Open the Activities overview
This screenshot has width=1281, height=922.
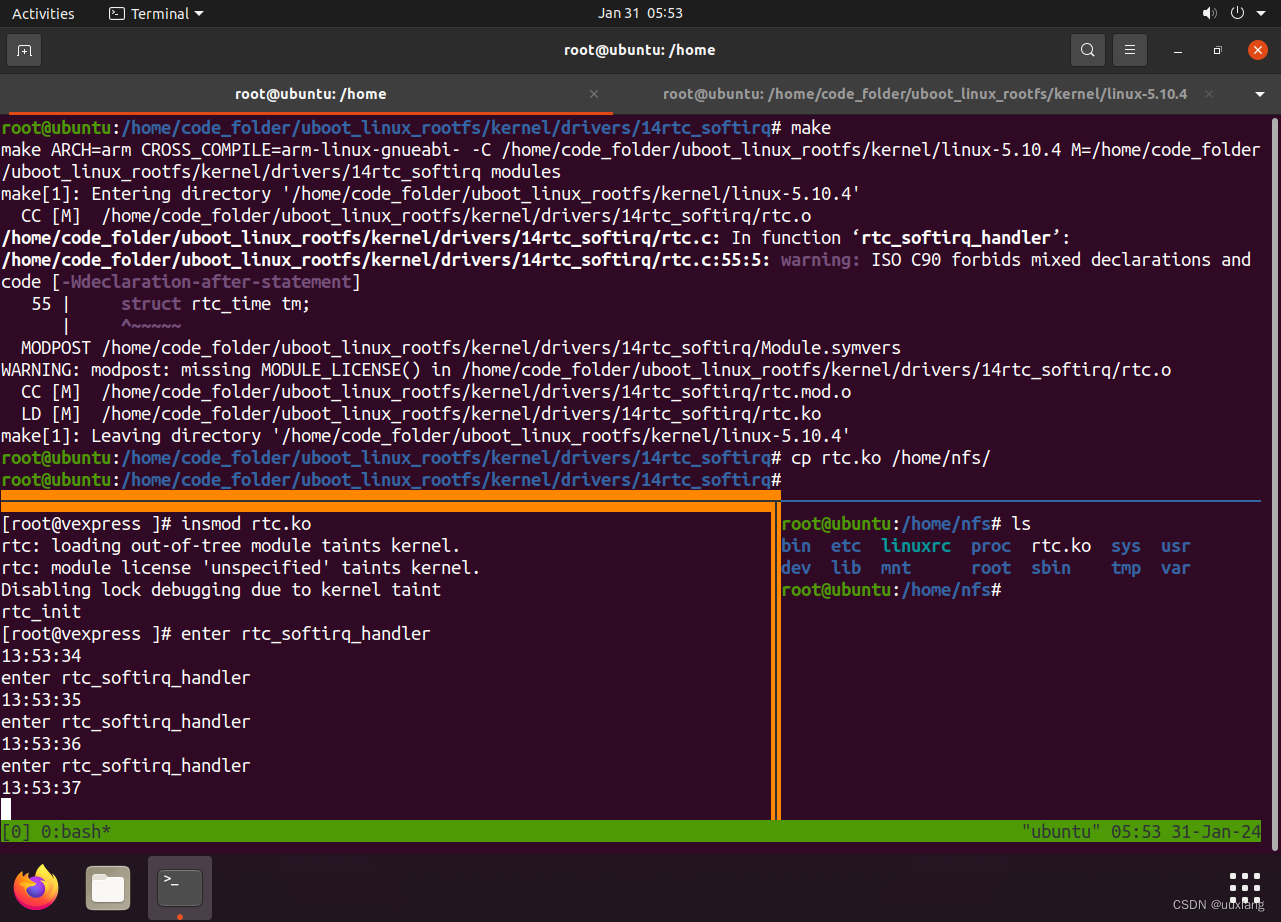(43, 14)
